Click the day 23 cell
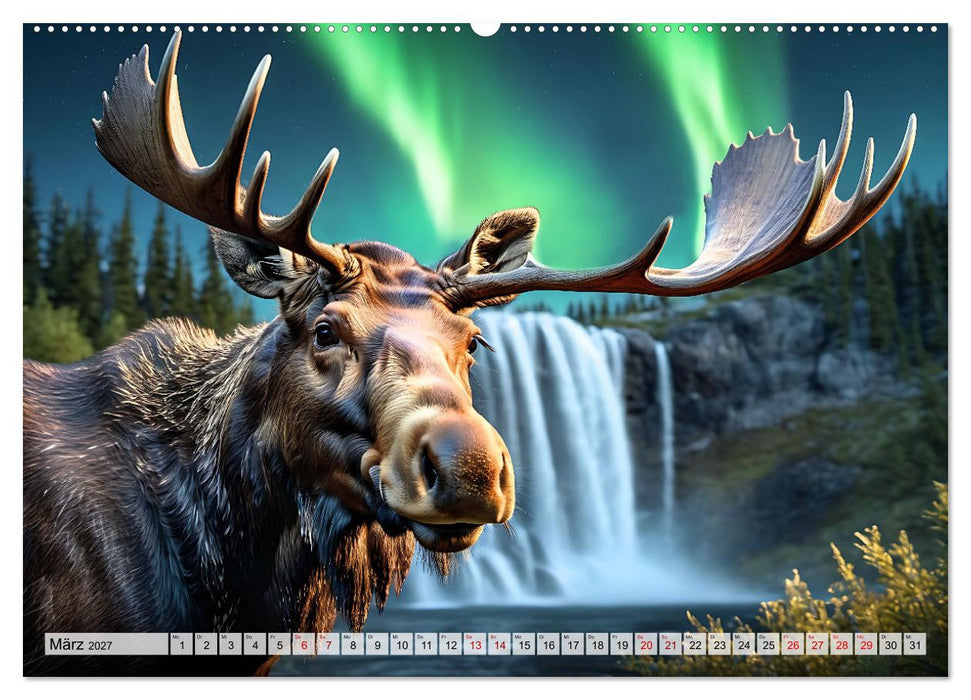The width and height of the screenshot is (971, 700). tap(720, 644)
